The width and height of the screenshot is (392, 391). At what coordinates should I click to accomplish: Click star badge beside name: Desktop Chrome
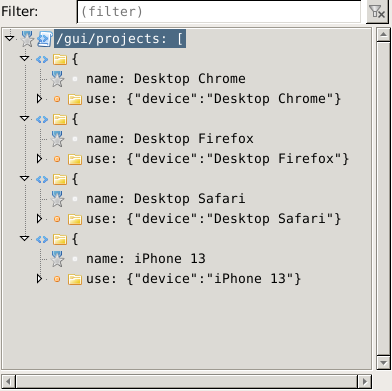tap(57, 79)
